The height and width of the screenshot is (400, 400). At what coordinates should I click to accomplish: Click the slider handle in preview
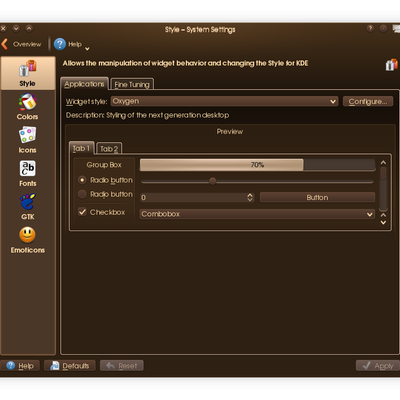coord(212,181)
